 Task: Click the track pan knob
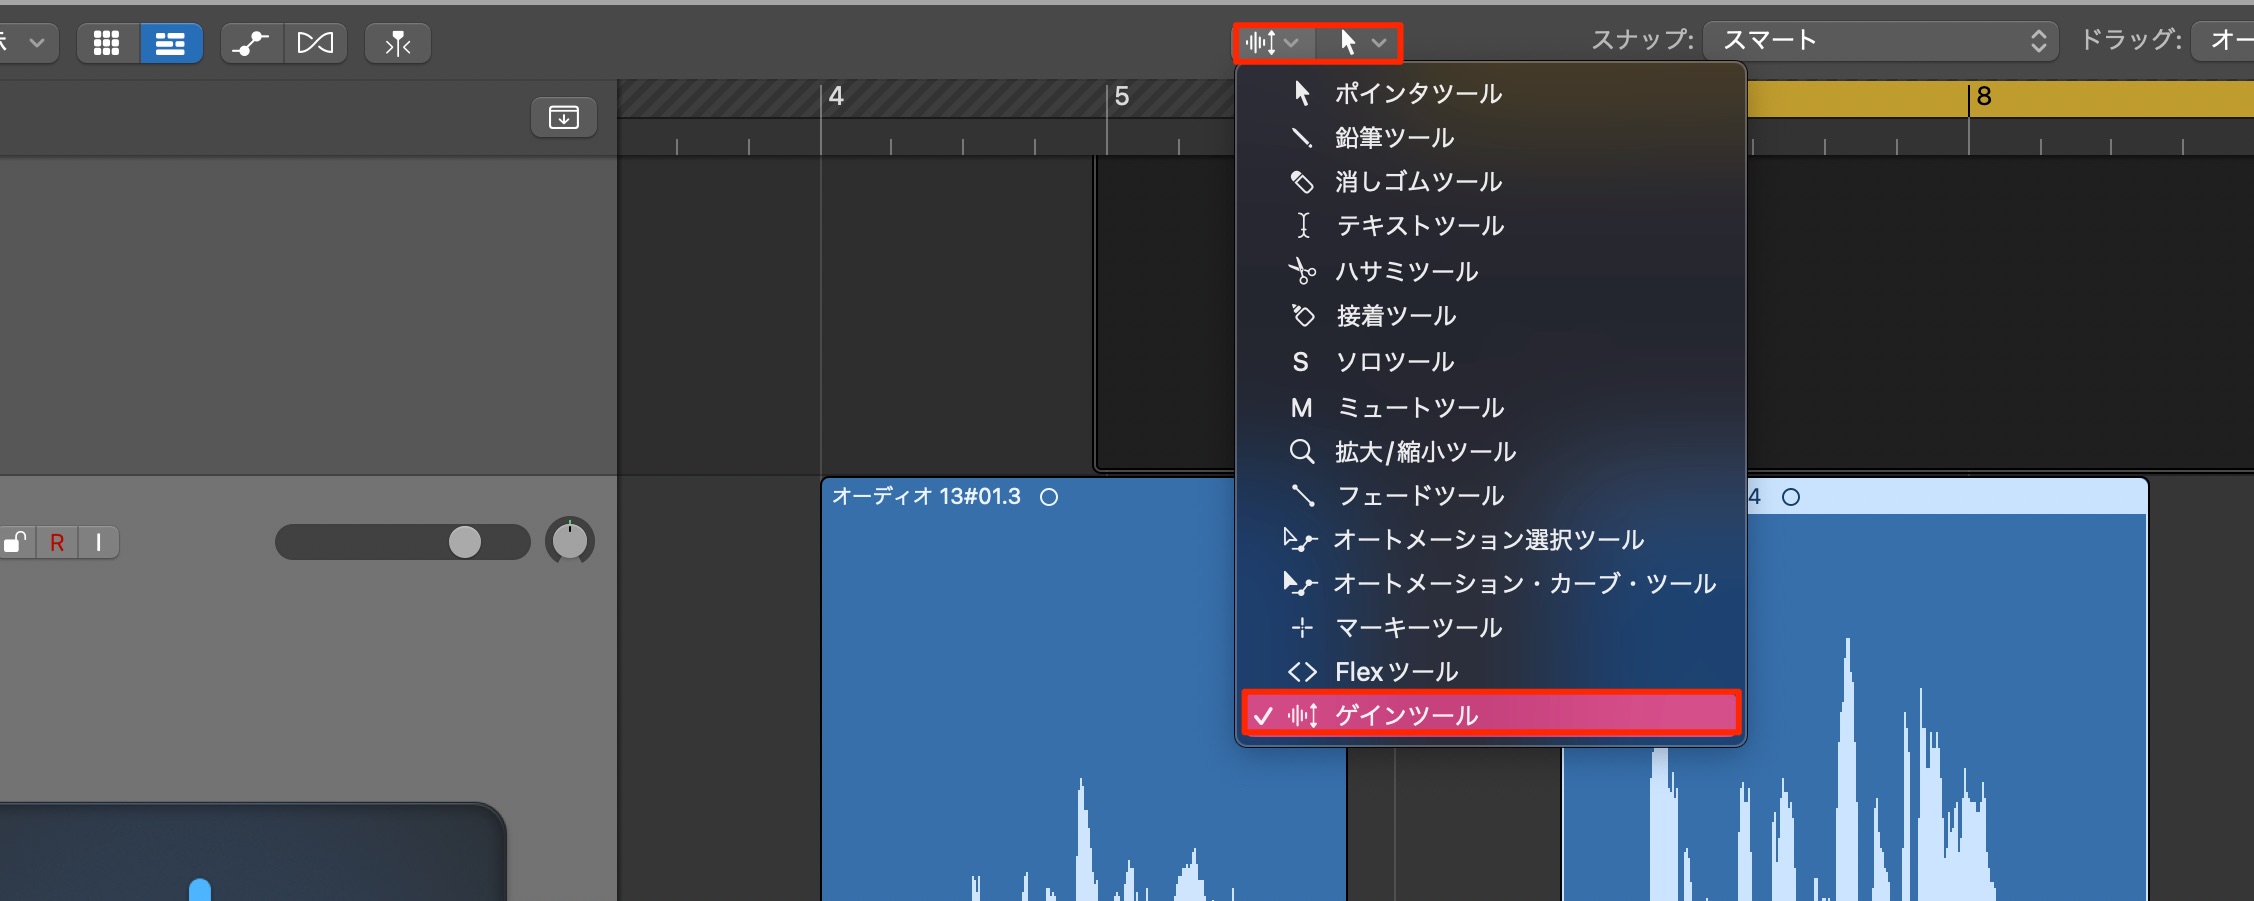[x=570, y=541]
